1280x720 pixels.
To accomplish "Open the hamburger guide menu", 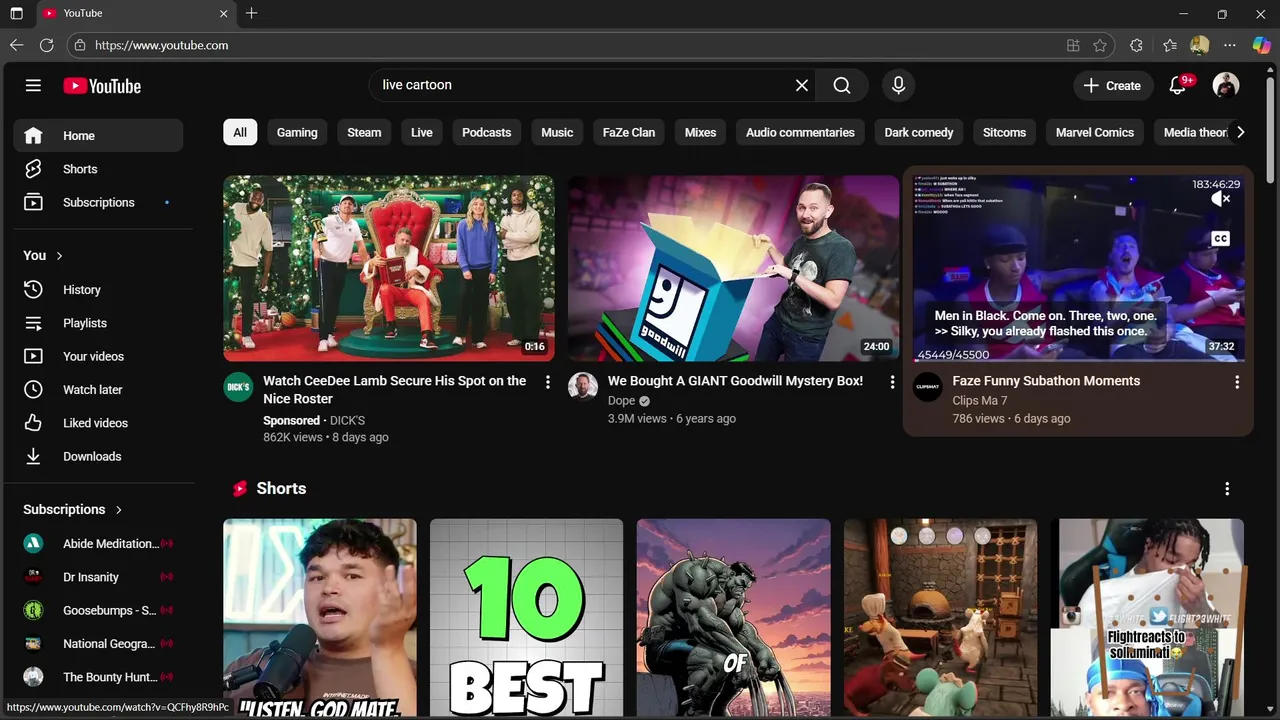I will pos(33,86).
